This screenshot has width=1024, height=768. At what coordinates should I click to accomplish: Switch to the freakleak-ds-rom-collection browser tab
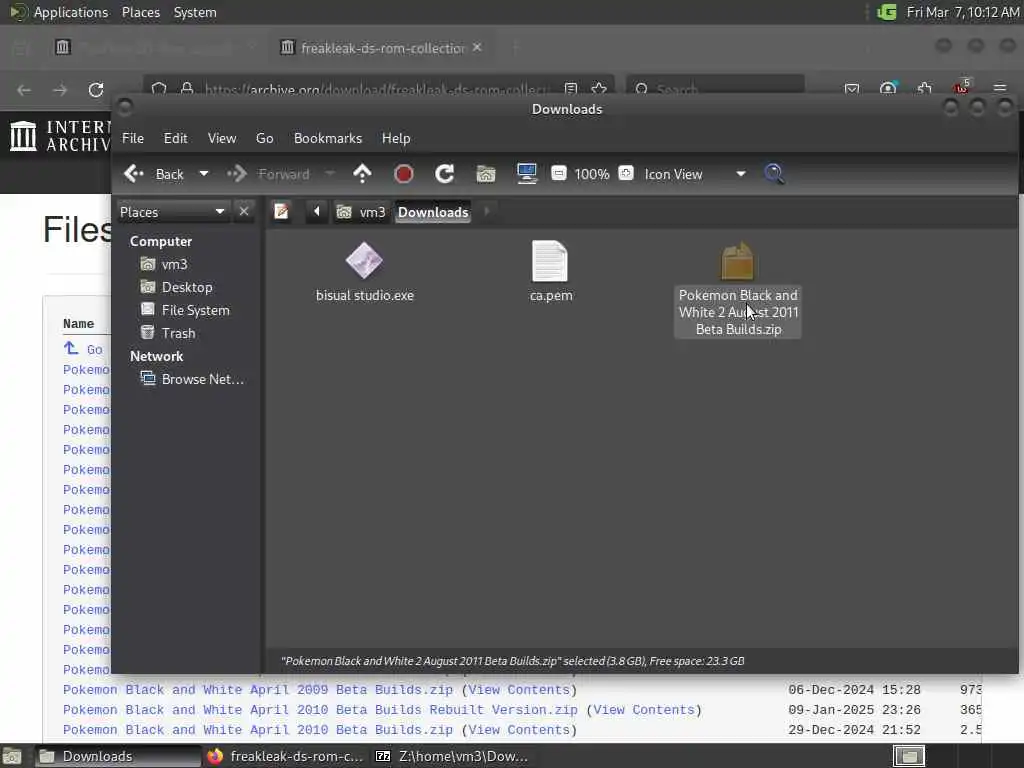pyautogui.click(x=380, y=48)
